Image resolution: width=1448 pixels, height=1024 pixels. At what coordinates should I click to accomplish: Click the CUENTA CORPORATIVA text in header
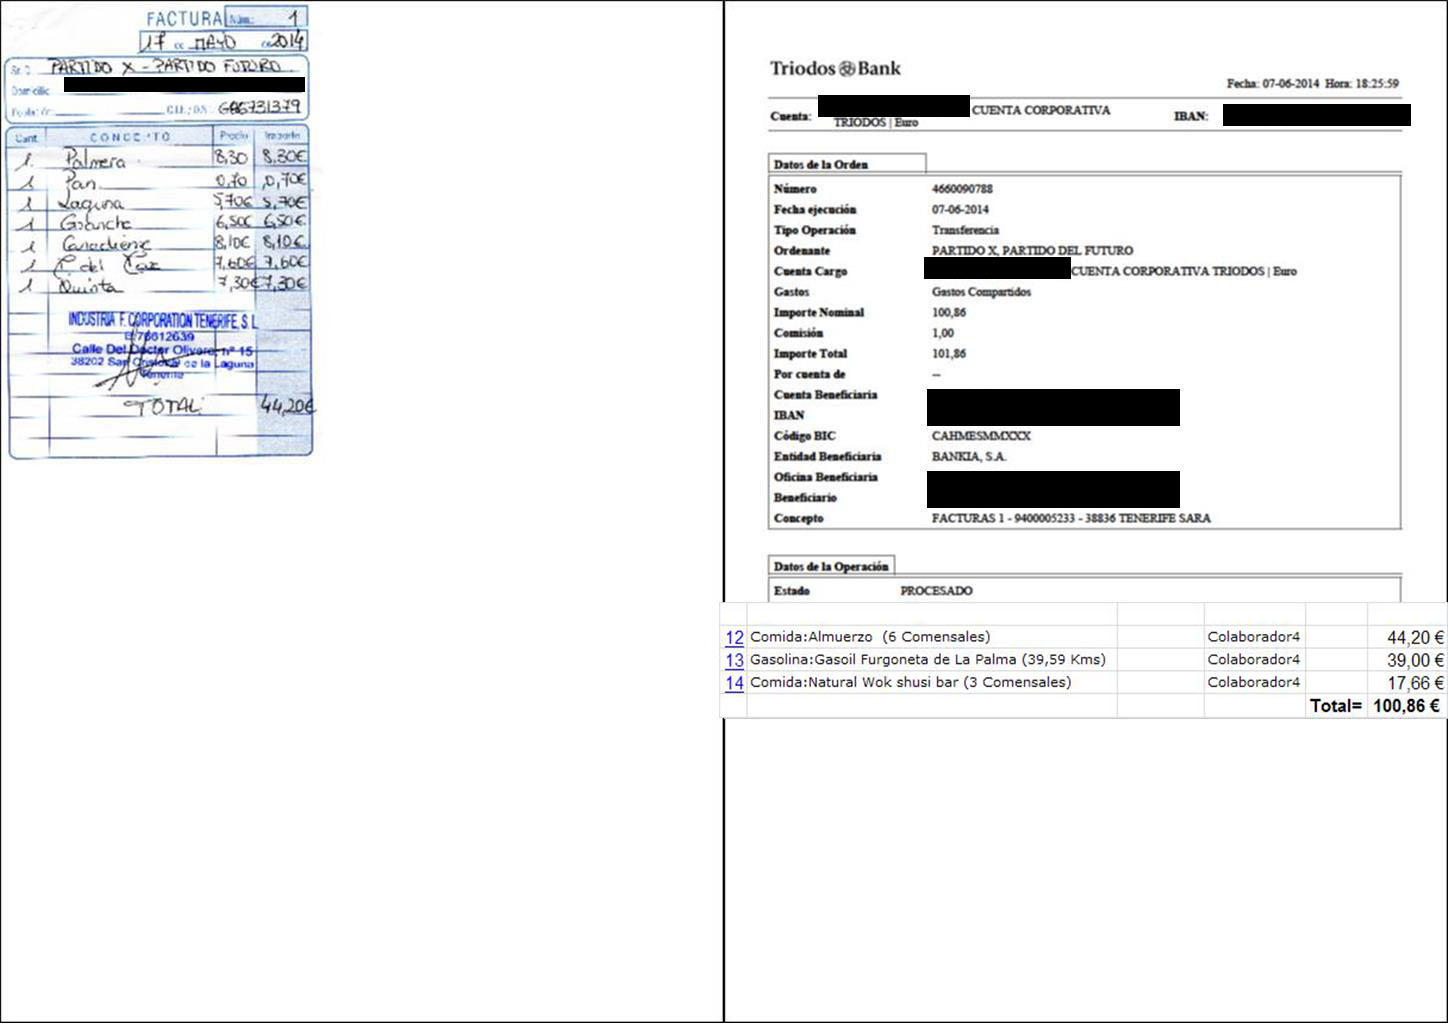tap(1041, 110)
